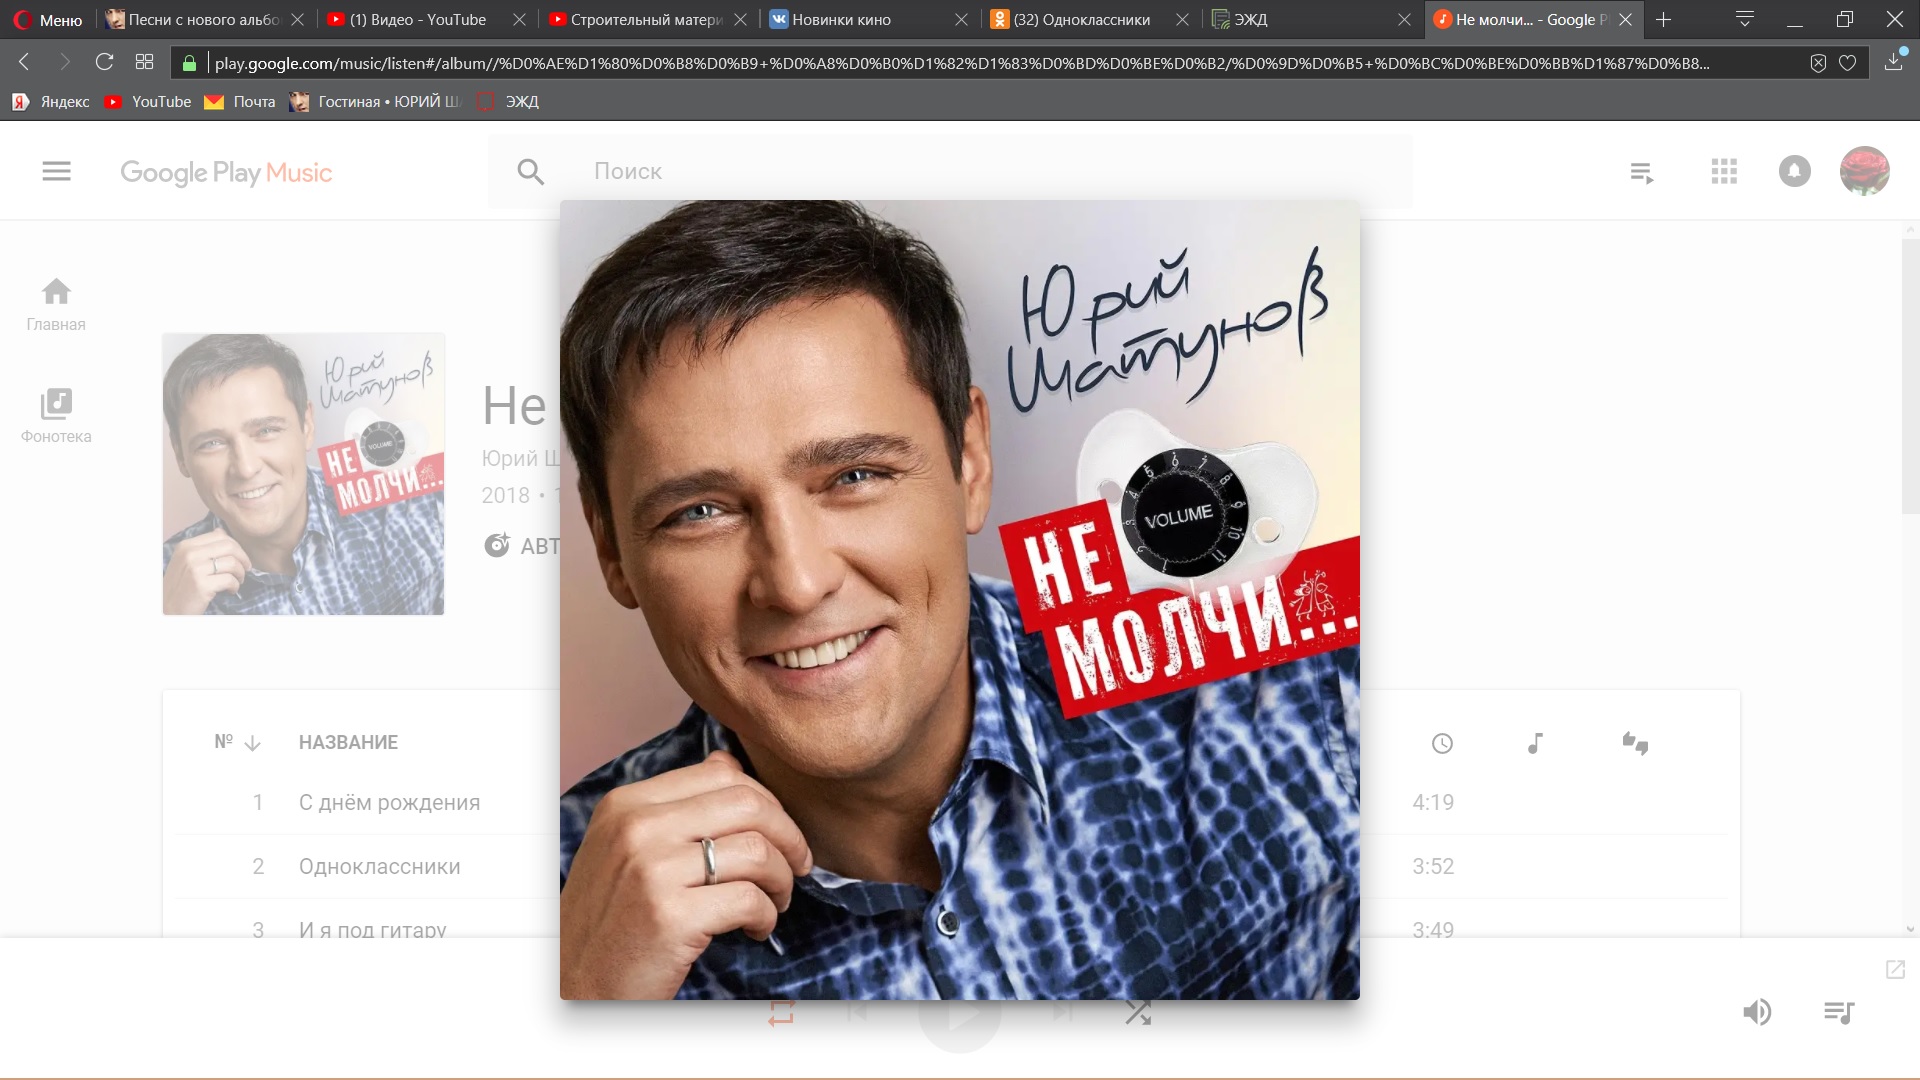Open the Почта bookmark
The width and height of the screenshot is (1920, 1080).
coord(240,101)
